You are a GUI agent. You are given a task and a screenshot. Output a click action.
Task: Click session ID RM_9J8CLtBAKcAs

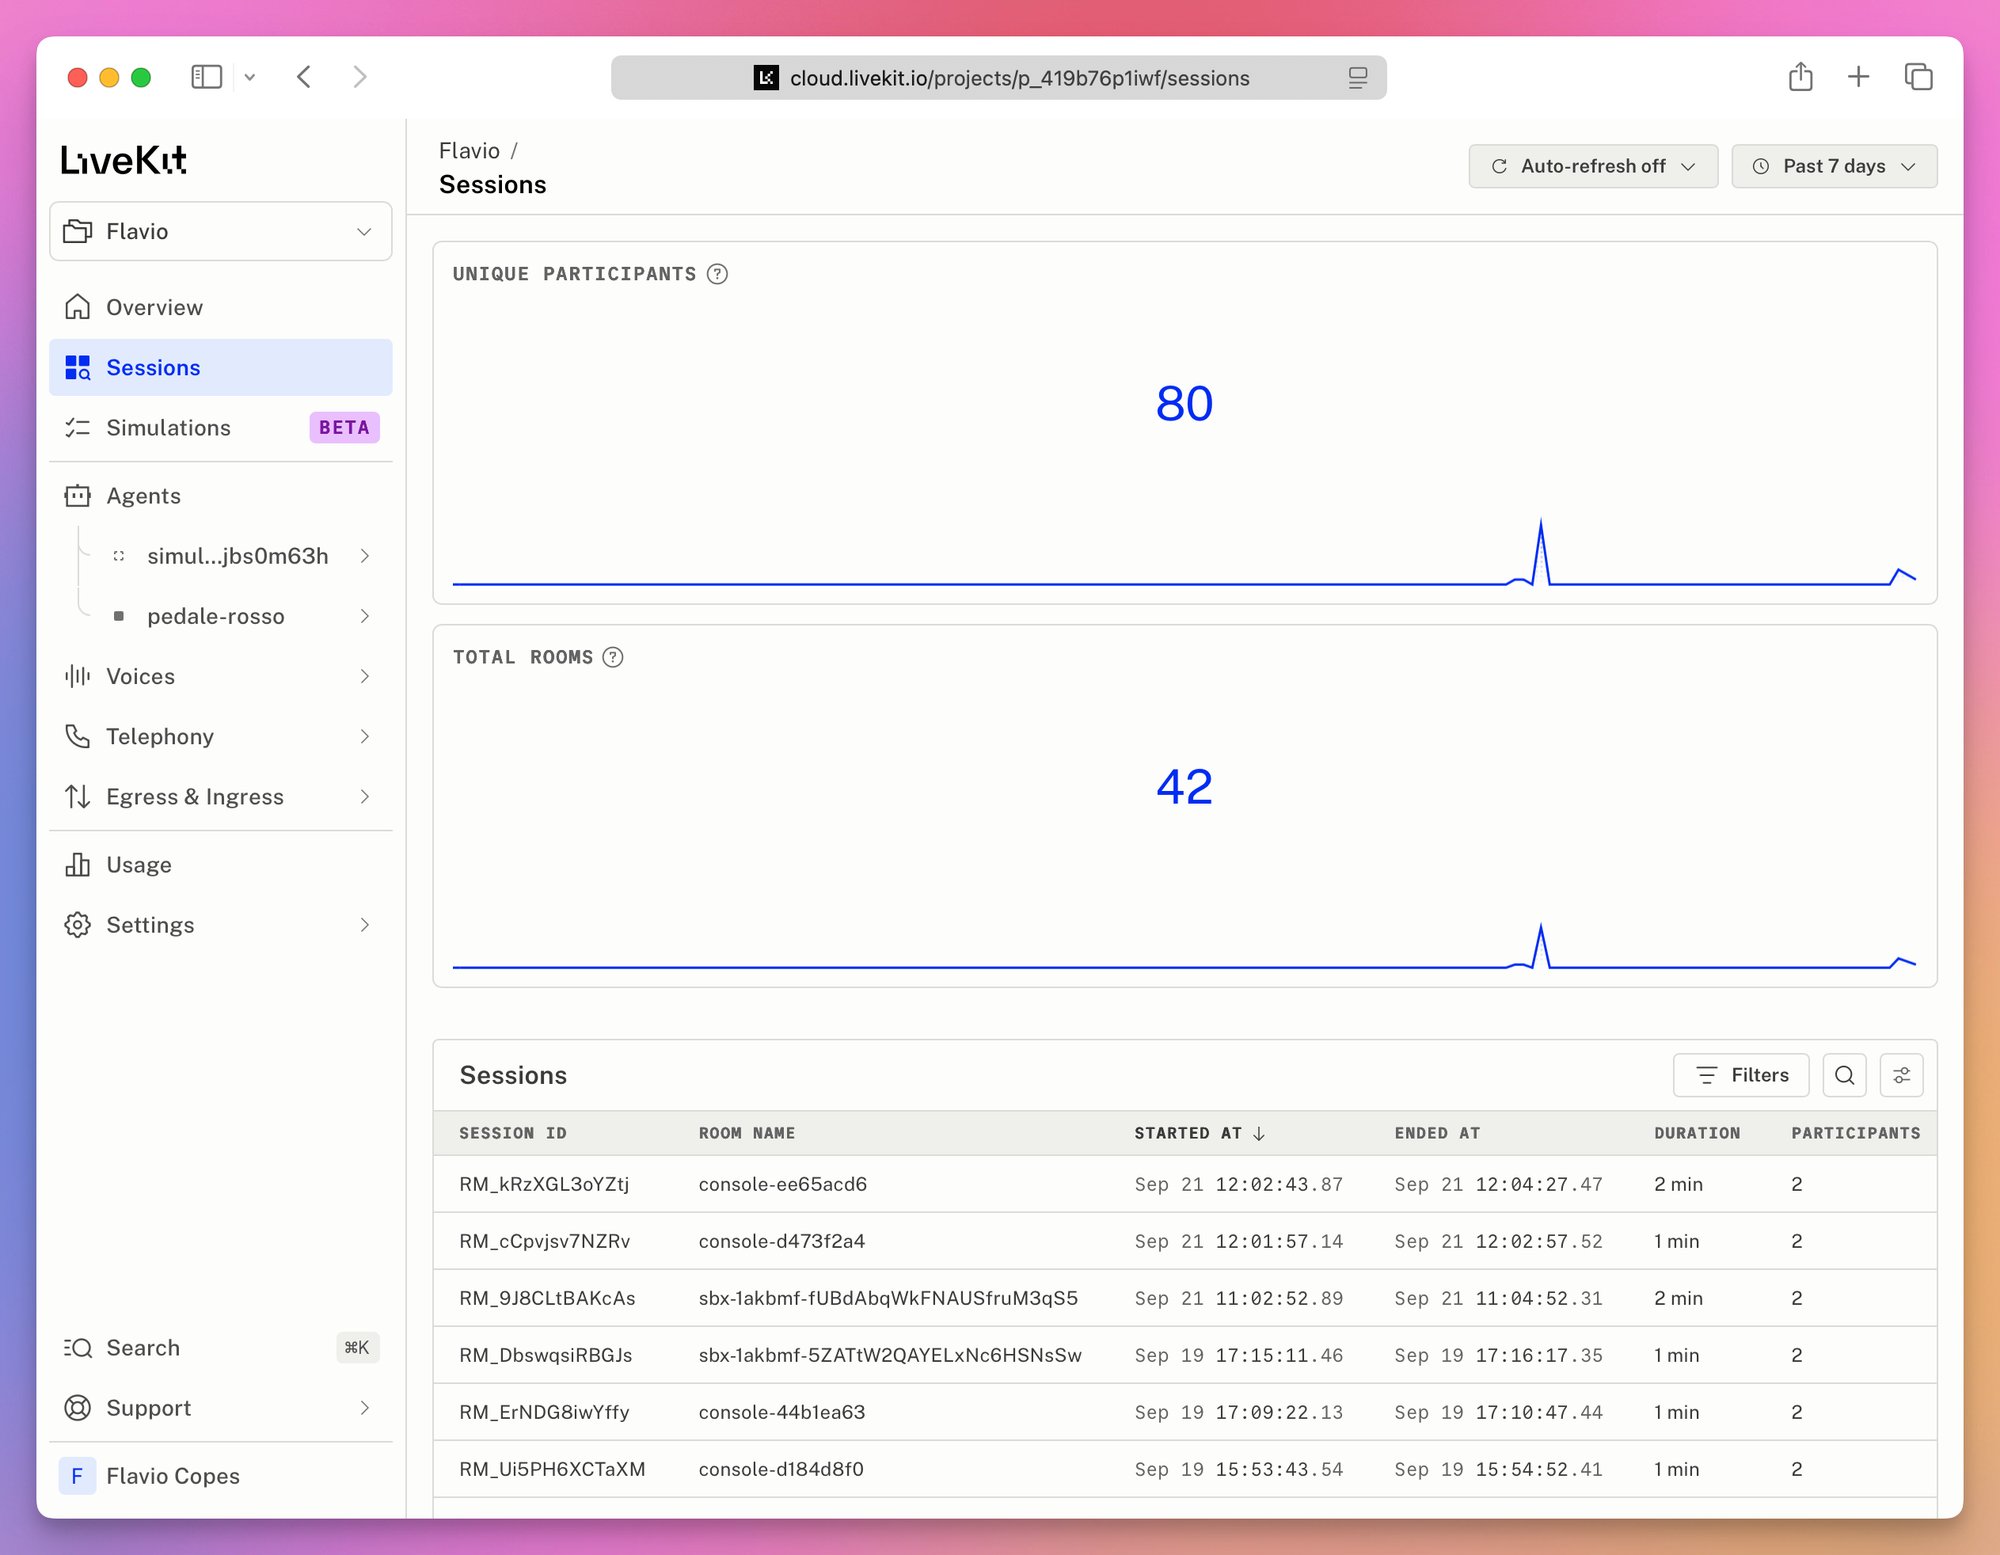point(547,1298)
